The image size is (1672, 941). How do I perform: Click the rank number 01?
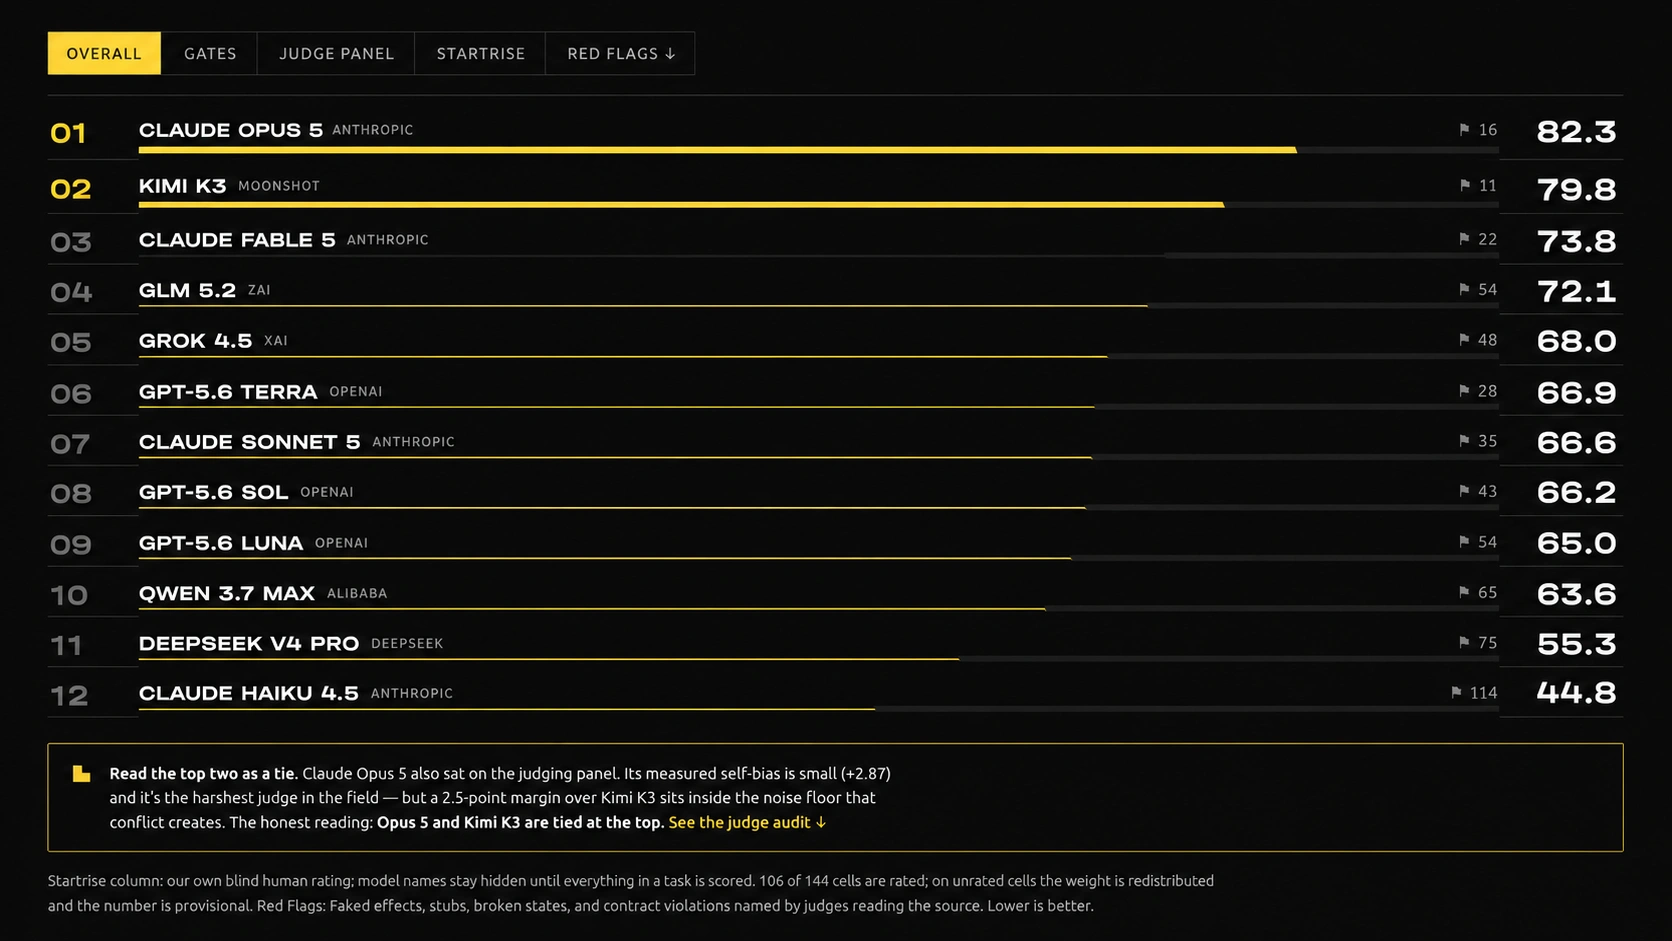[68, 134]
